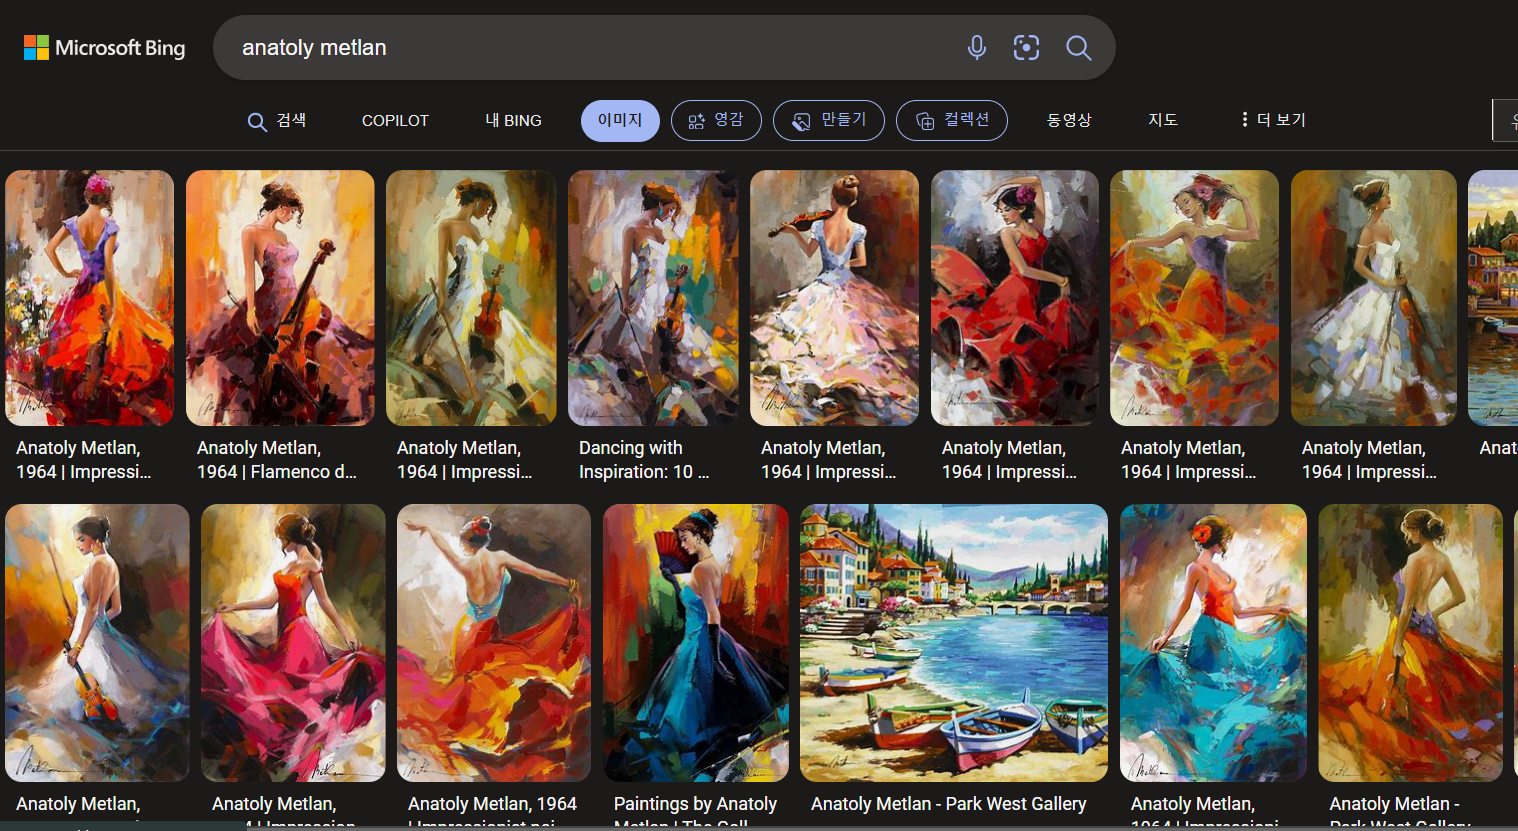Expand the 더 보기 menu
The width and height of the screenshot is (1518, 831).
click(1274, 120)
